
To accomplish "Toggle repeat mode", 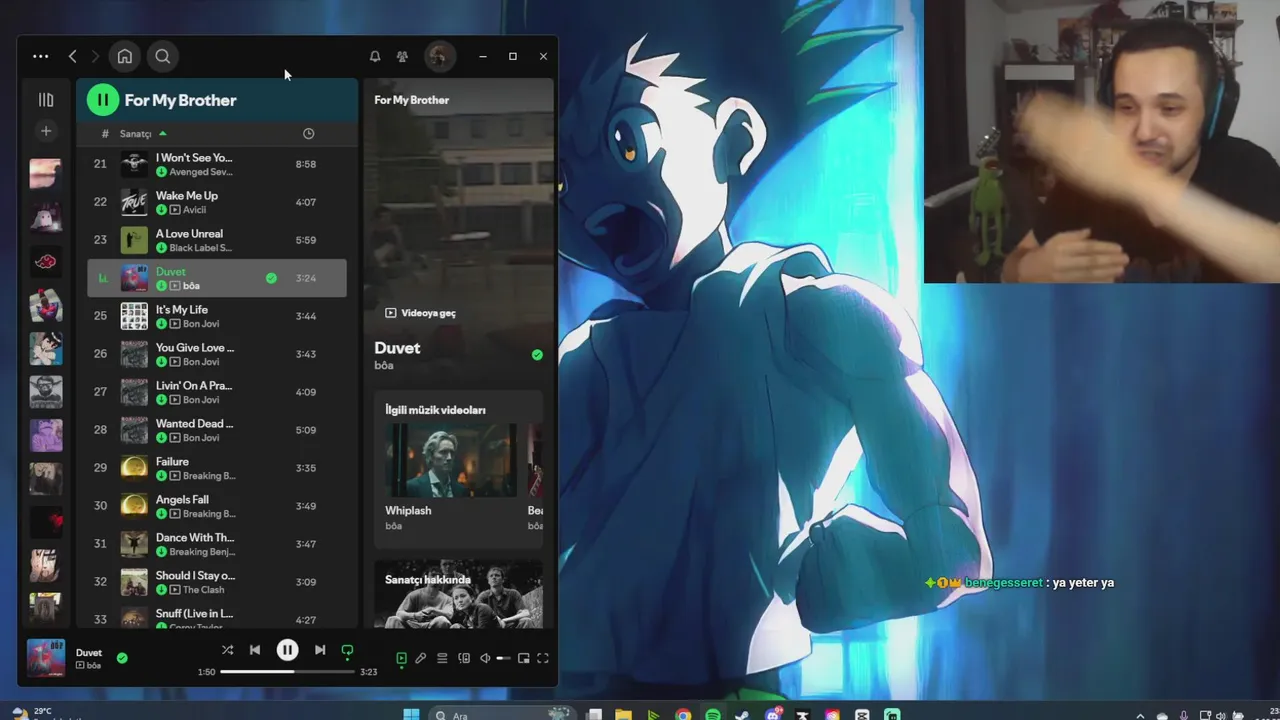I will click(347, 650).
